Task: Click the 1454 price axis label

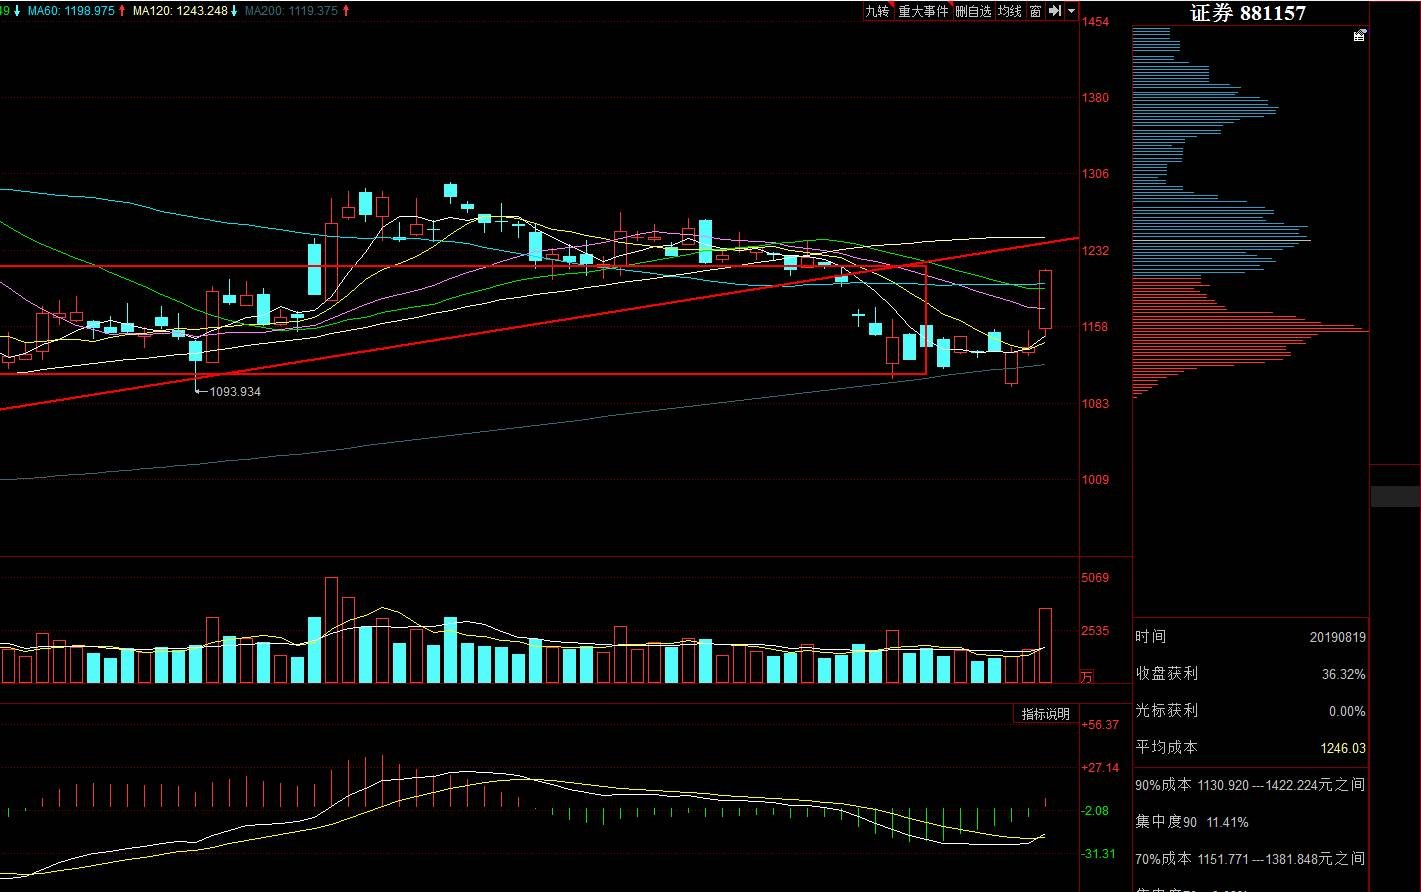Action: tap(1095, 22)
